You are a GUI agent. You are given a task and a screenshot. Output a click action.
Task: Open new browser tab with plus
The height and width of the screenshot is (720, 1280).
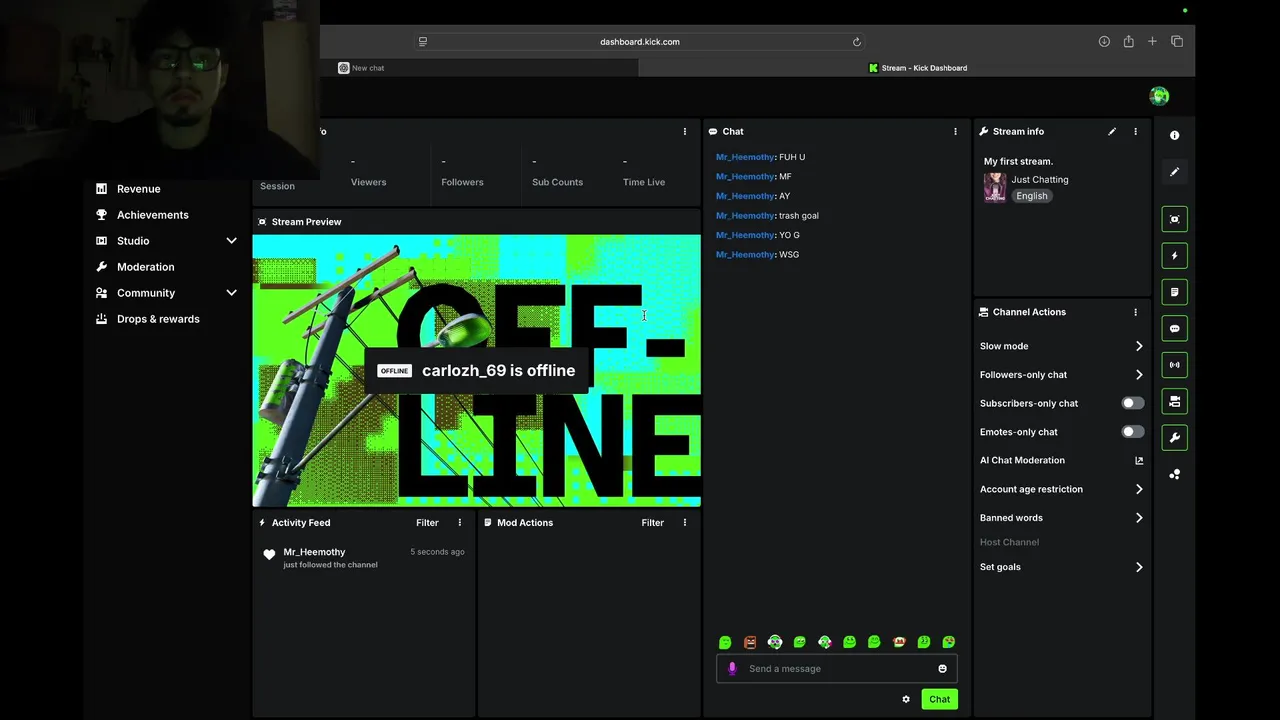click(x=1152, y=41)
